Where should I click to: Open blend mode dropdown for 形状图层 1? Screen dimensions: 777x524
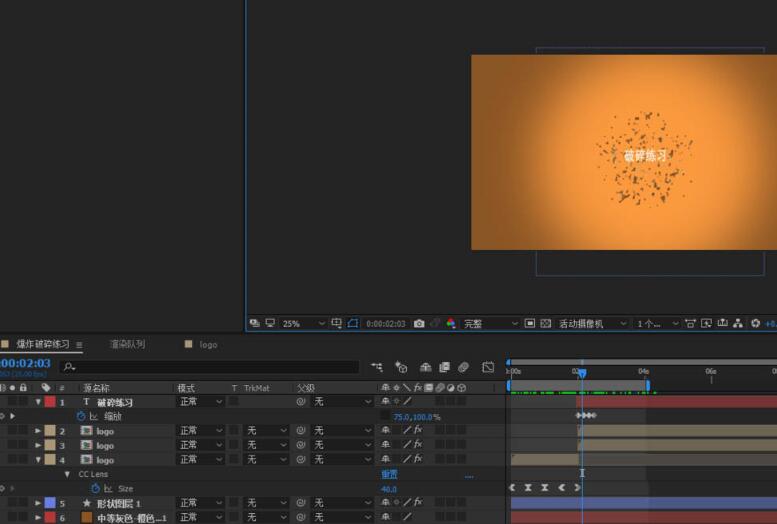click(x=200, y=503)
